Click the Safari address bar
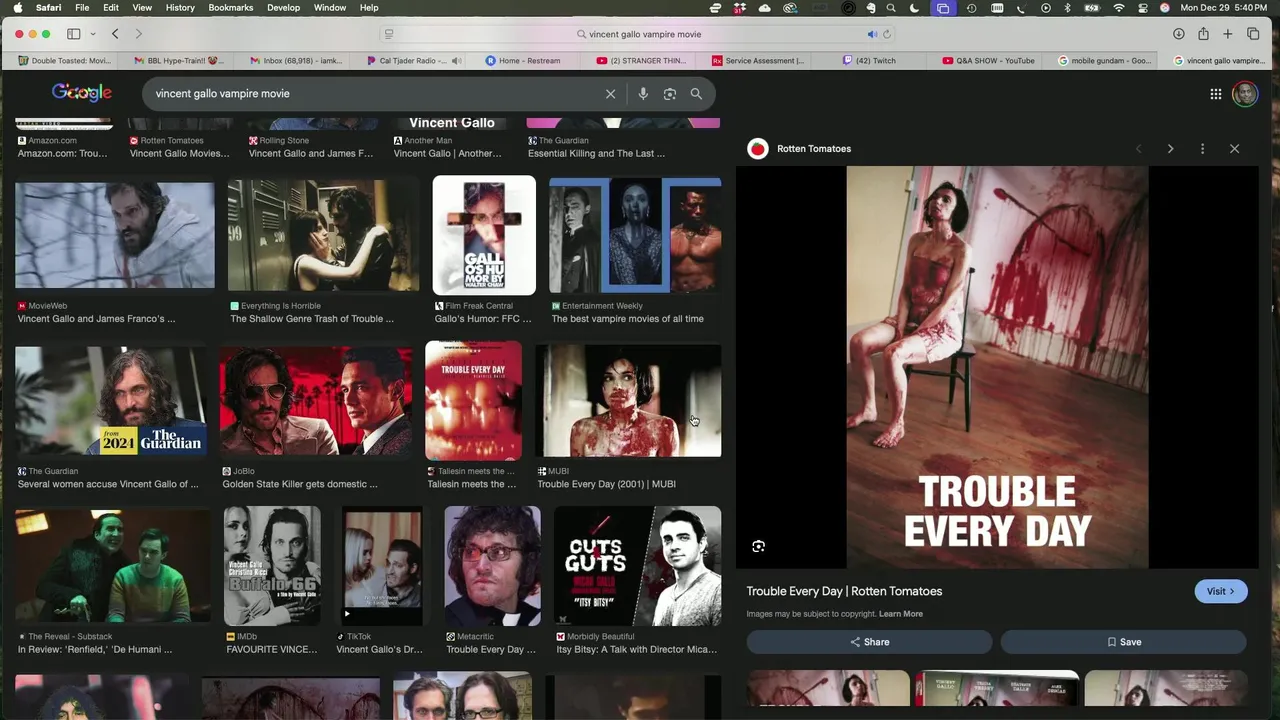 (x=640, y=34)
